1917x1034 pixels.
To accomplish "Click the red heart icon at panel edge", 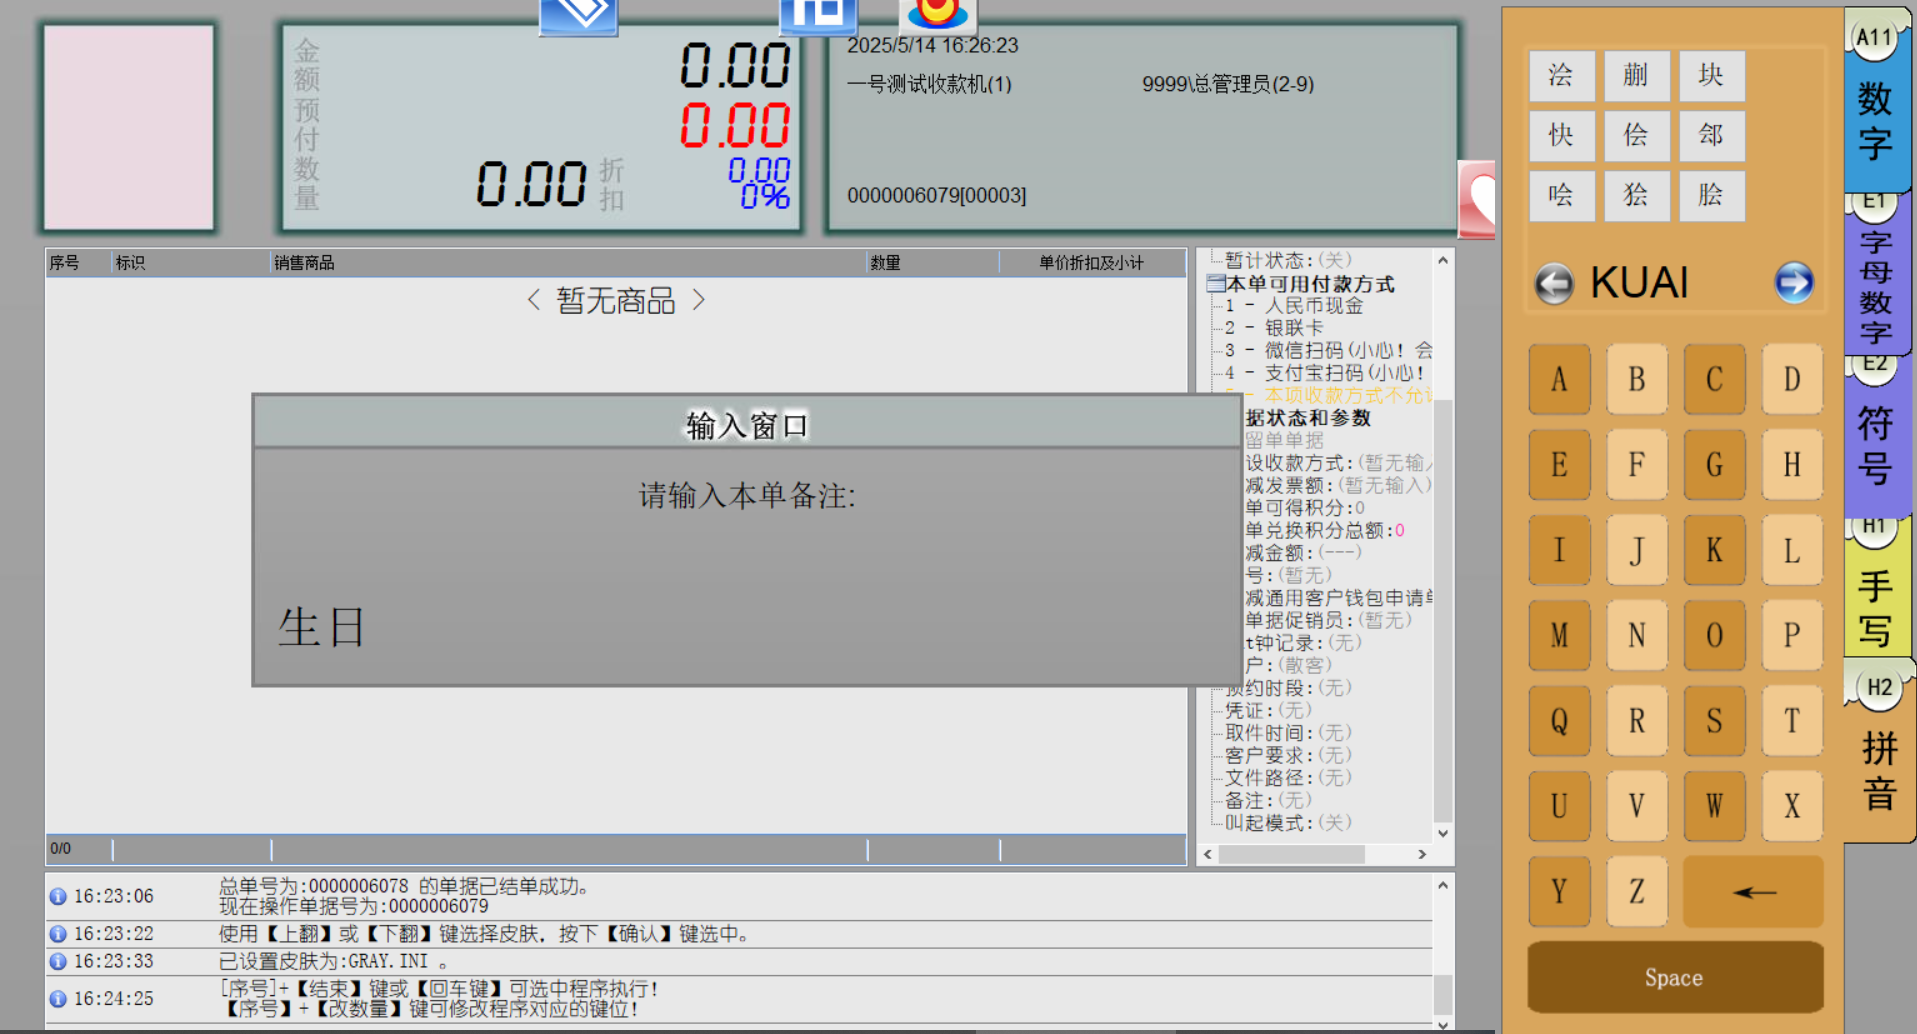I will click(x=1478, y=200).
